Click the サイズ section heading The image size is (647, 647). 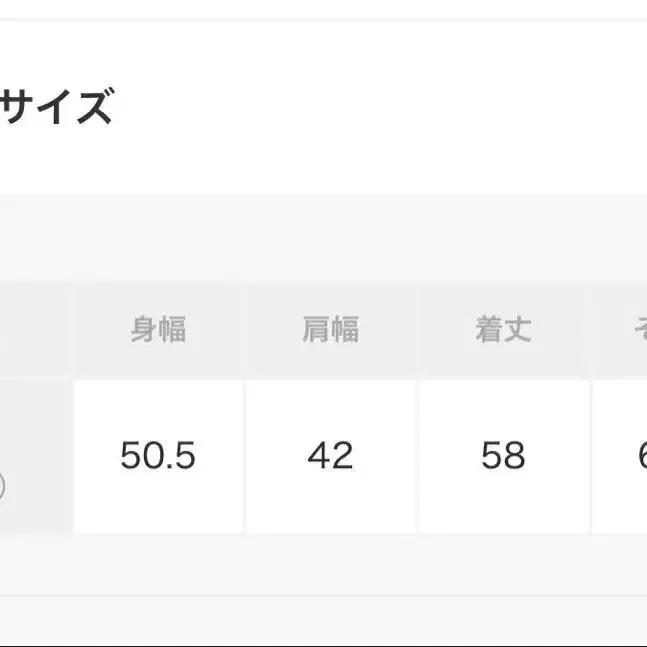(x=55, y=107)
